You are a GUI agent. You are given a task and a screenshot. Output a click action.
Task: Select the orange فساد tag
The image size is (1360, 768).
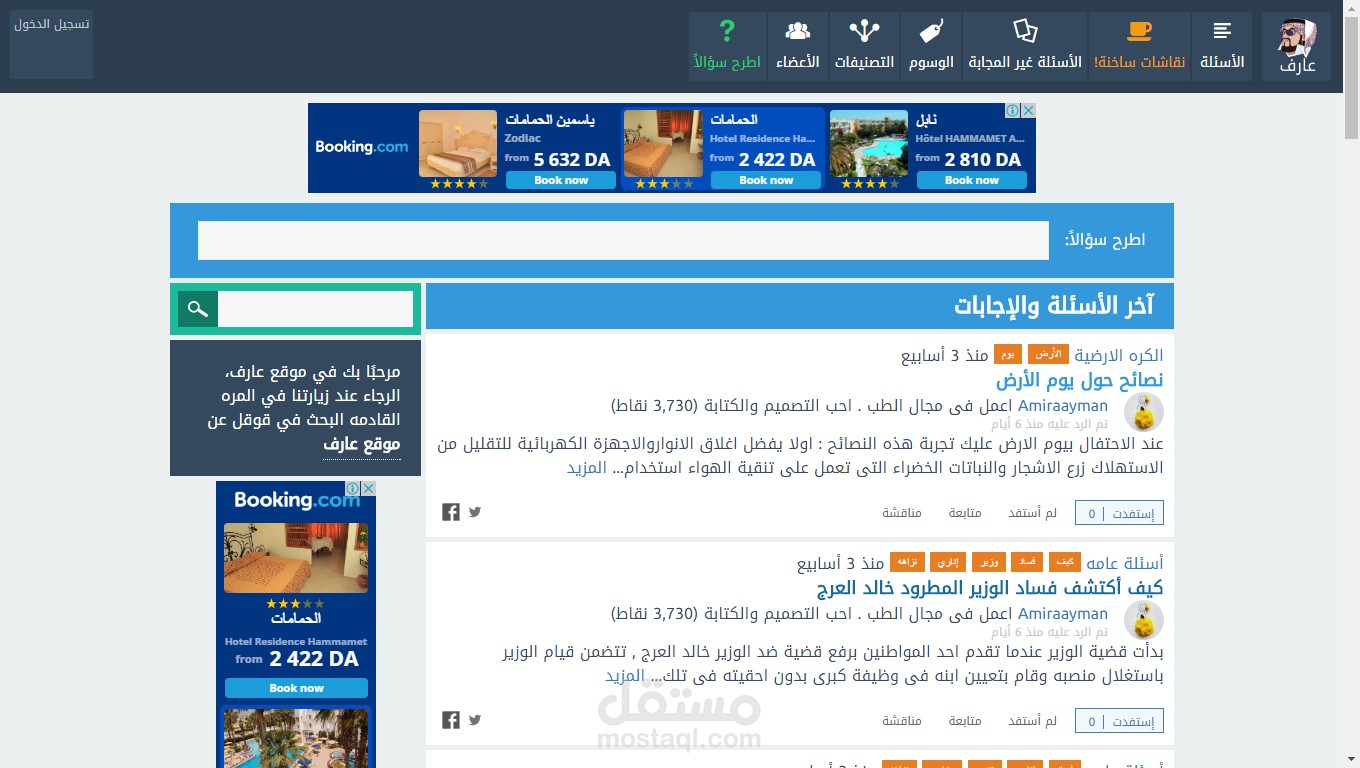[x=1027, y=562]
